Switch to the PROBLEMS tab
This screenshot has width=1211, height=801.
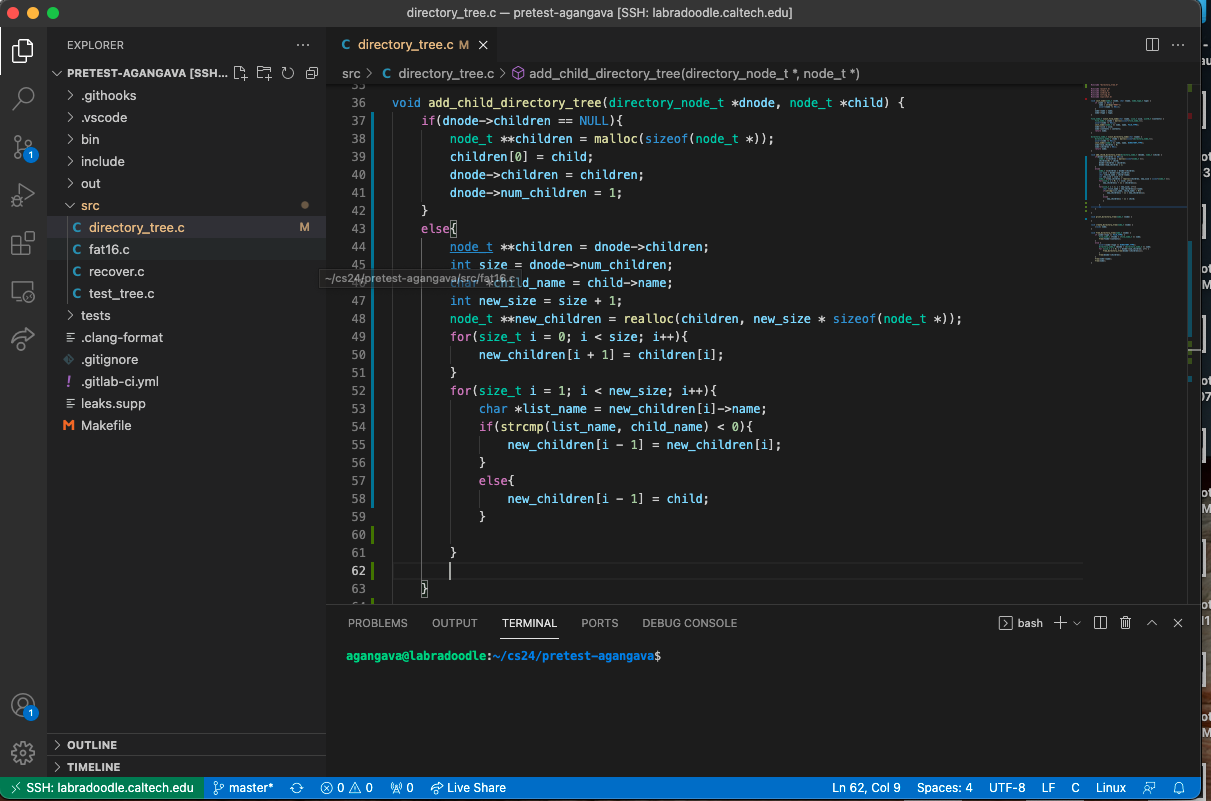377,623
